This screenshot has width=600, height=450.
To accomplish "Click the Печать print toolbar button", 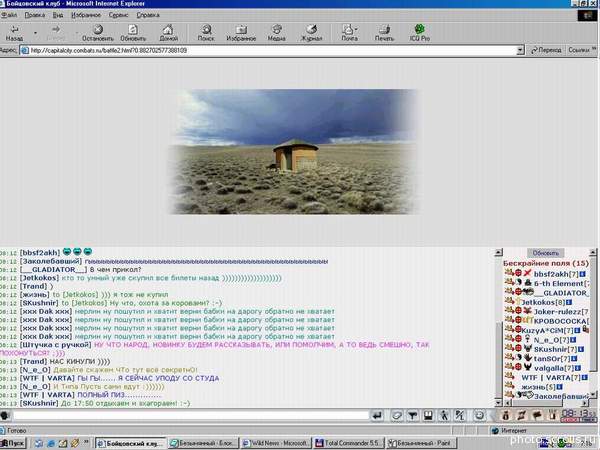I will [x=384, y=33].
